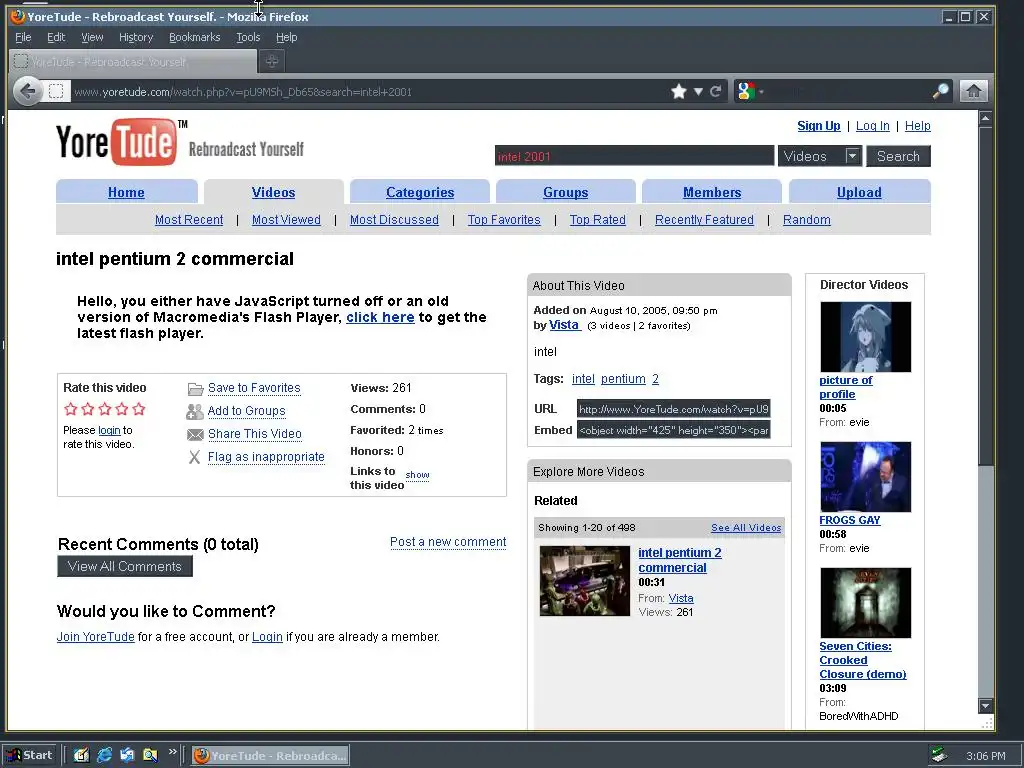Open the Tools menu
This screenshot has height=768, width=1024.
248,37
